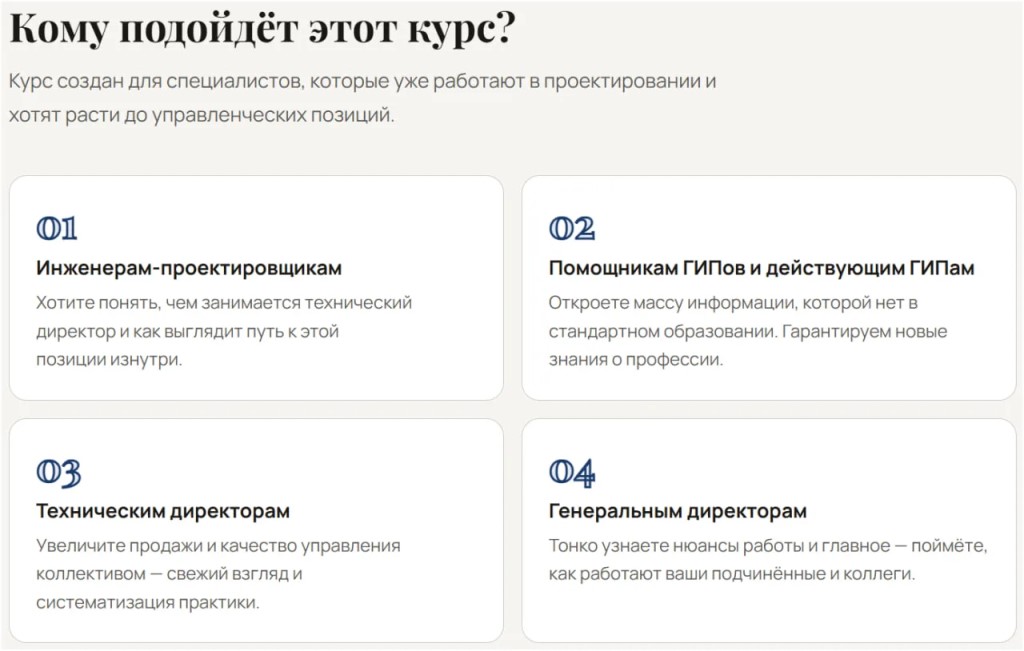Click the 03 number icon
The height and width of the screenshot is (651, 1024).
point(59,473)
